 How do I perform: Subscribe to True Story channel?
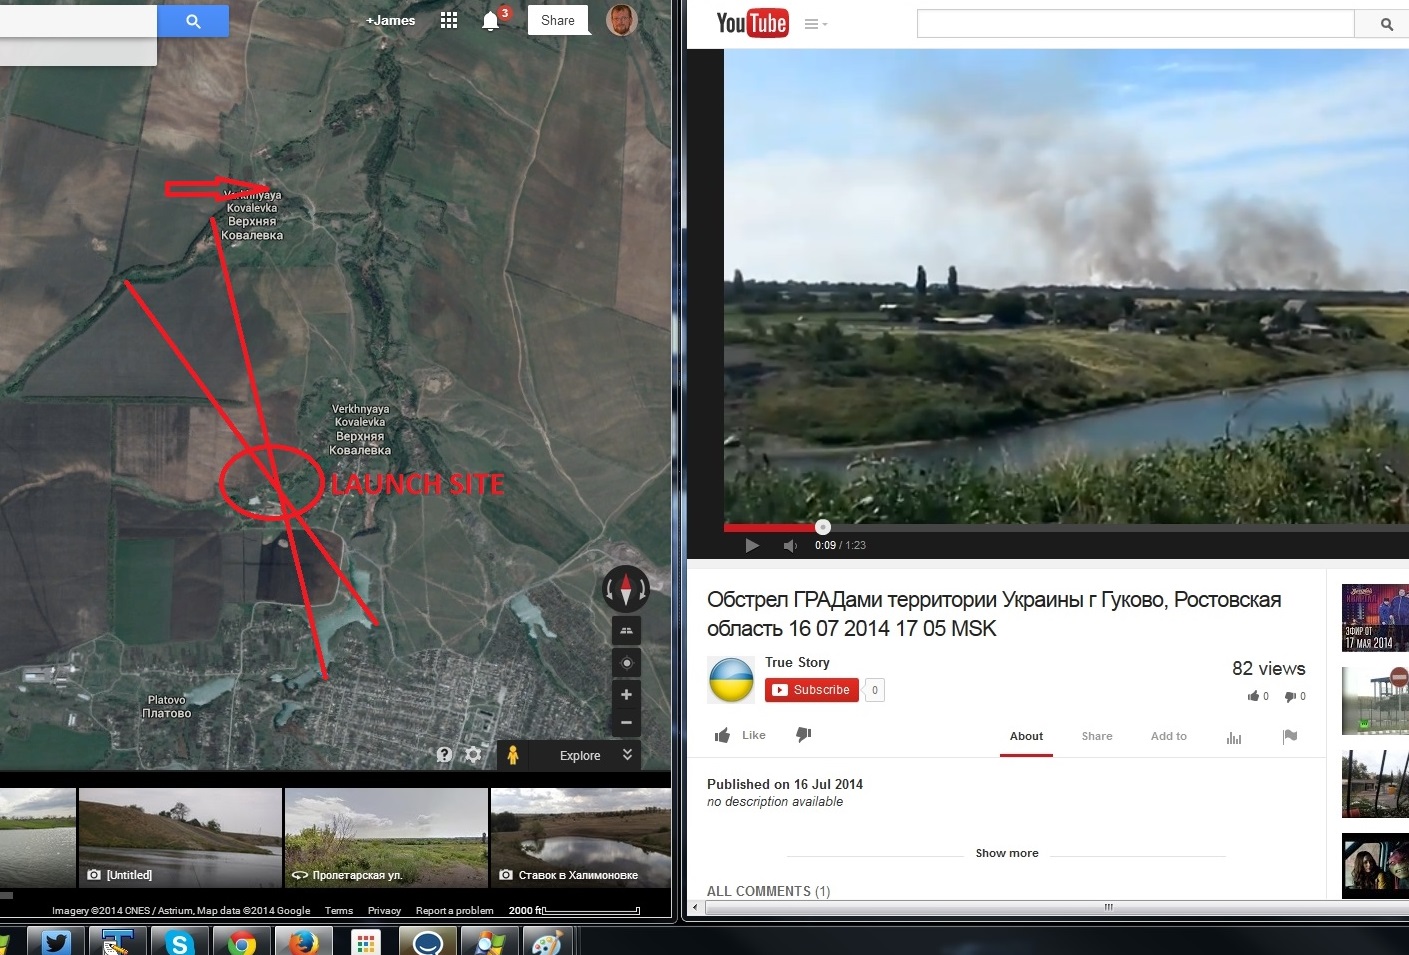[811, 690]
